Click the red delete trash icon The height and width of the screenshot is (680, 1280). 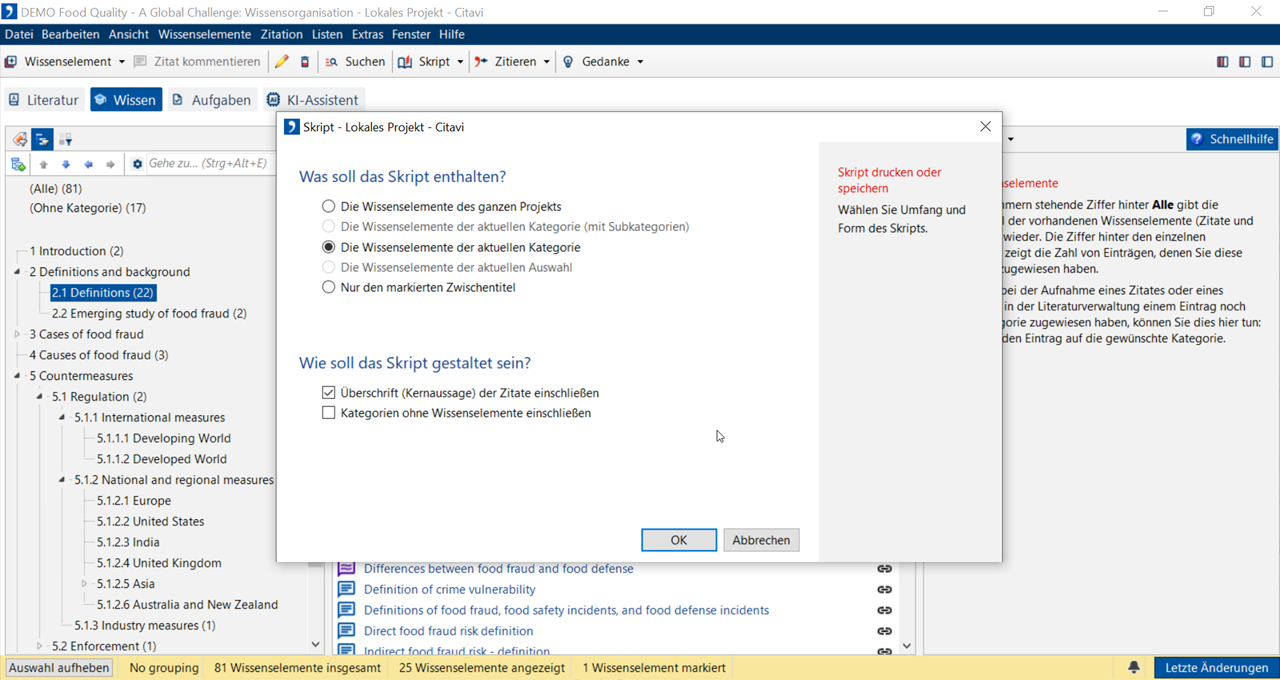[x=305, y=62]
